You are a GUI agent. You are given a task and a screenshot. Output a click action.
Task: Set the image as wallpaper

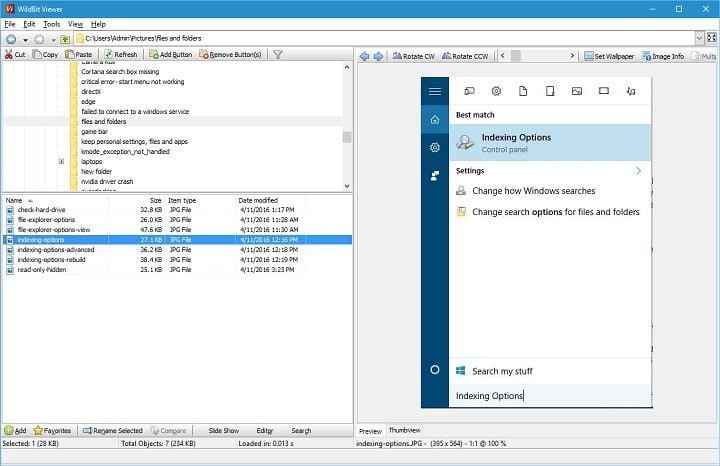point(609,56)
